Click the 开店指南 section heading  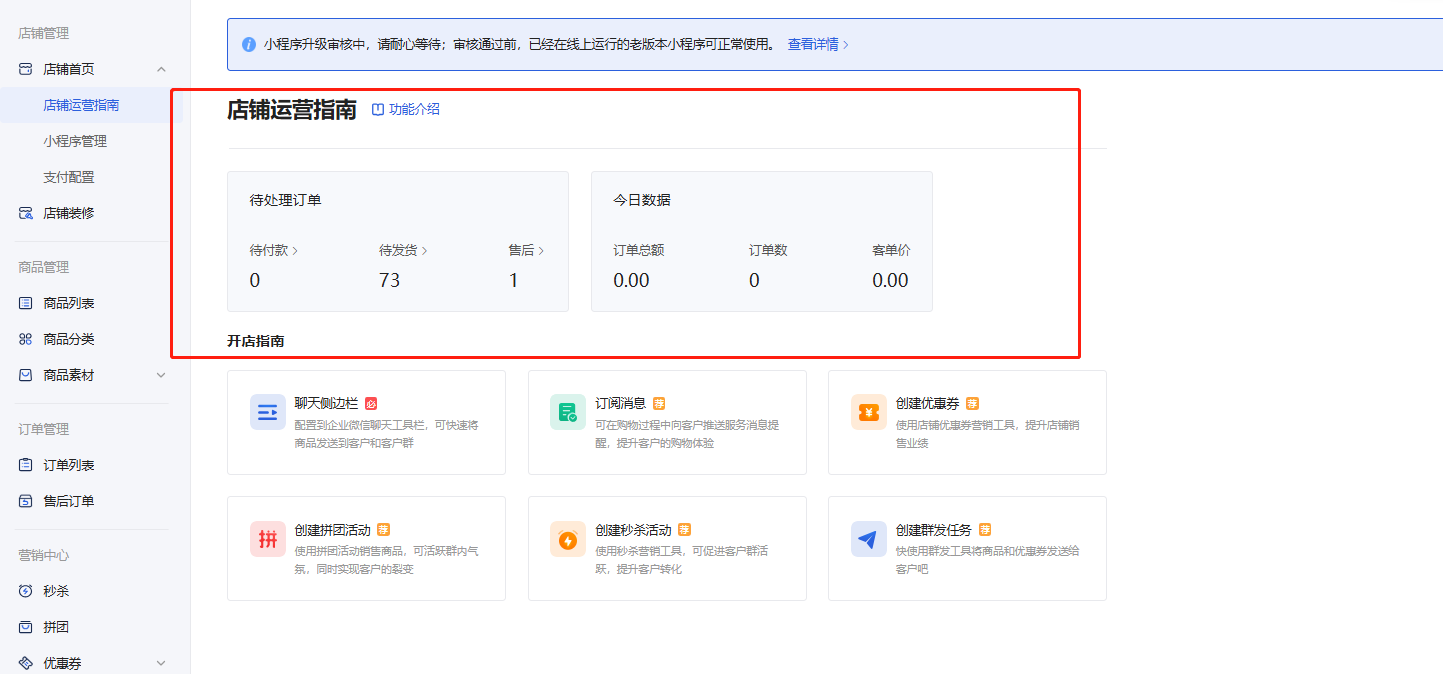tap(256, 342)
